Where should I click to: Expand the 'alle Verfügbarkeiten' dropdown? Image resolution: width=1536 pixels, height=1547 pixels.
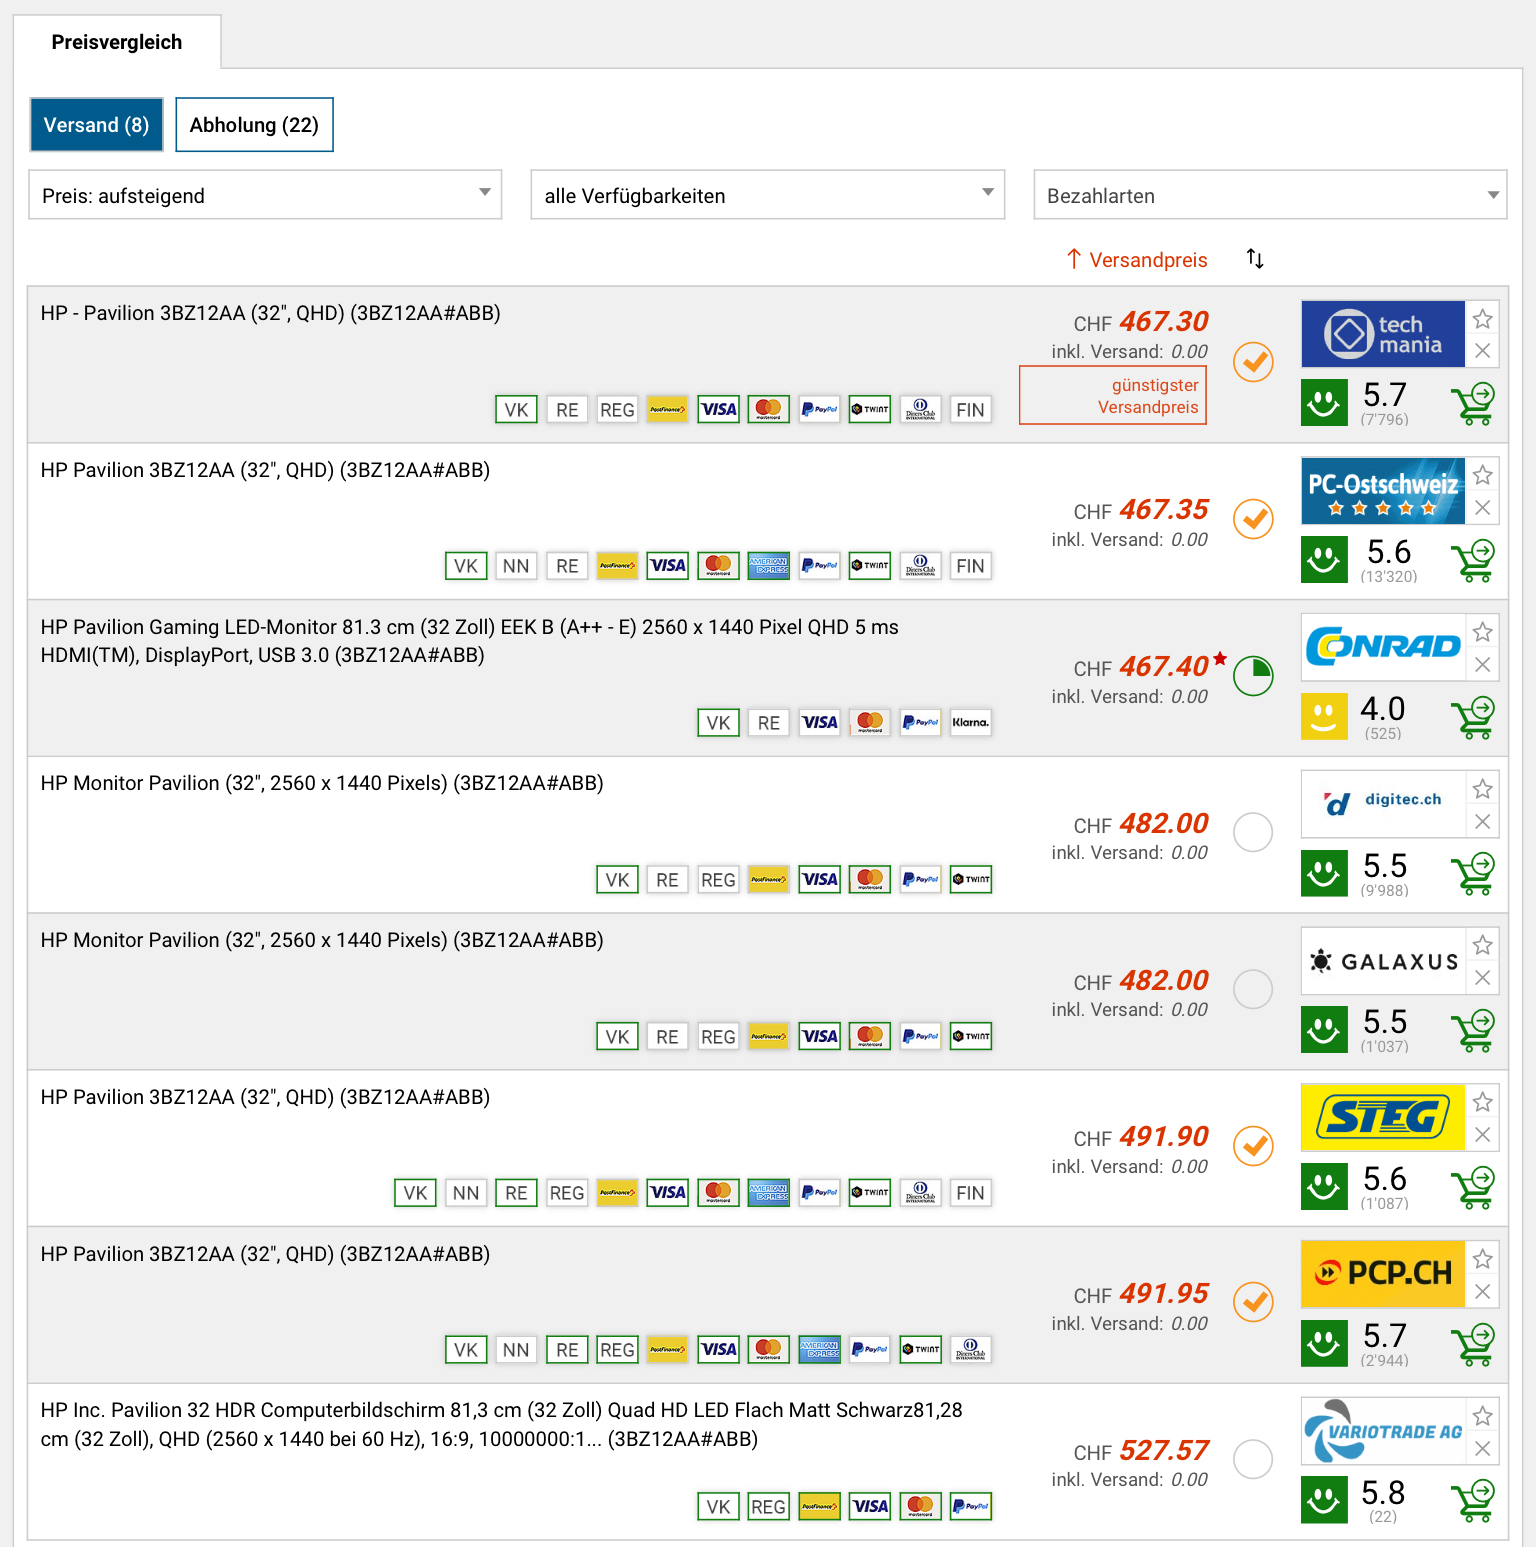[x=767, y=195]
